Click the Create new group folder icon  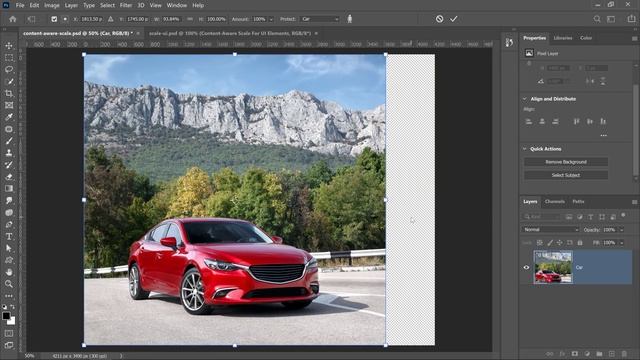pos(599,353)
